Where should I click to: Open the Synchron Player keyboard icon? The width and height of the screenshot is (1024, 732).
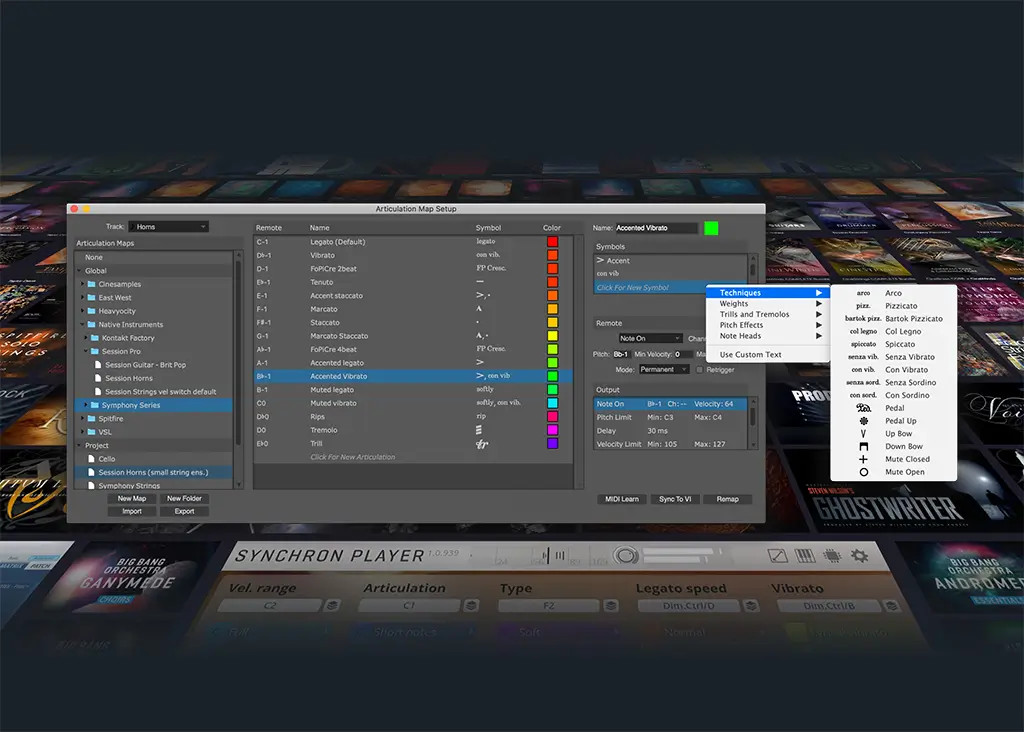(804, 556)
